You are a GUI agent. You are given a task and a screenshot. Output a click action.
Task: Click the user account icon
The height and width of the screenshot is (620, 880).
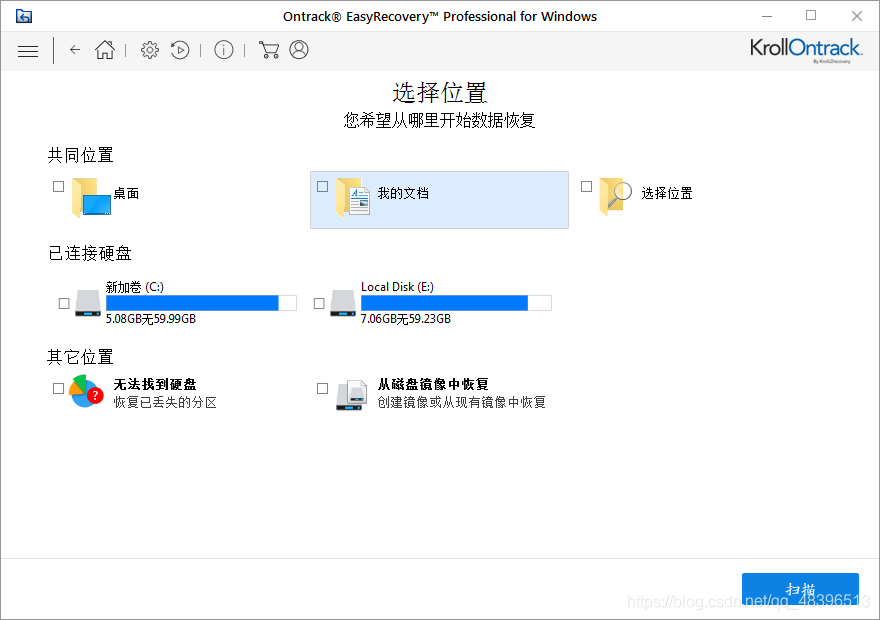tap(298, 49)
